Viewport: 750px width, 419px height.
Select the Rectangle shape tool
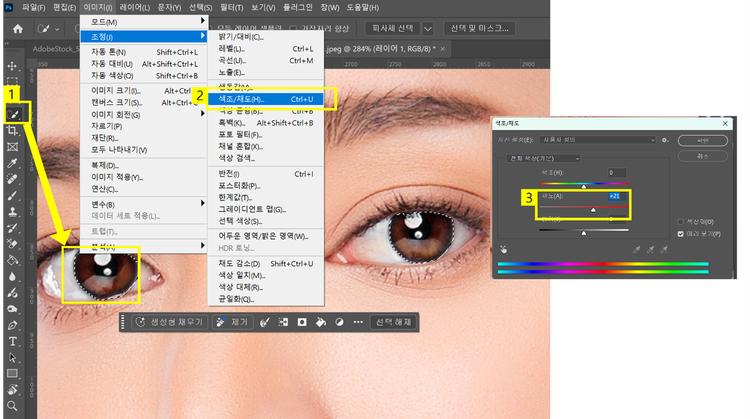pyautogui.click(x=12, y=374)
